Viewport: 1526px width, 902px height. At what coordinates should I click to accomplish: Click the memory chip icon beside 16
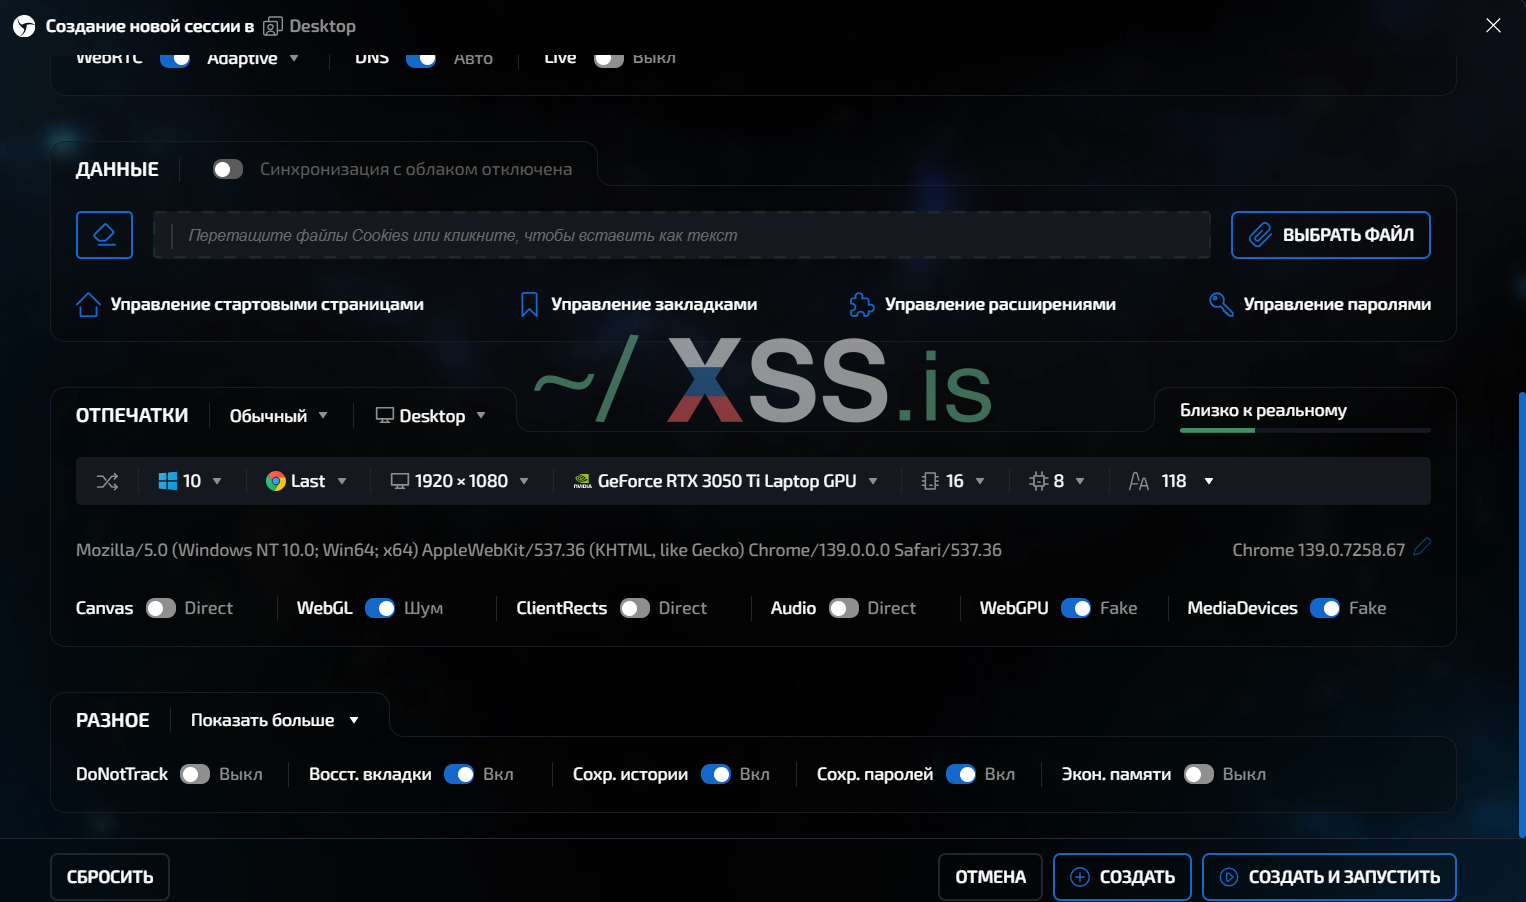click(930, 481)
